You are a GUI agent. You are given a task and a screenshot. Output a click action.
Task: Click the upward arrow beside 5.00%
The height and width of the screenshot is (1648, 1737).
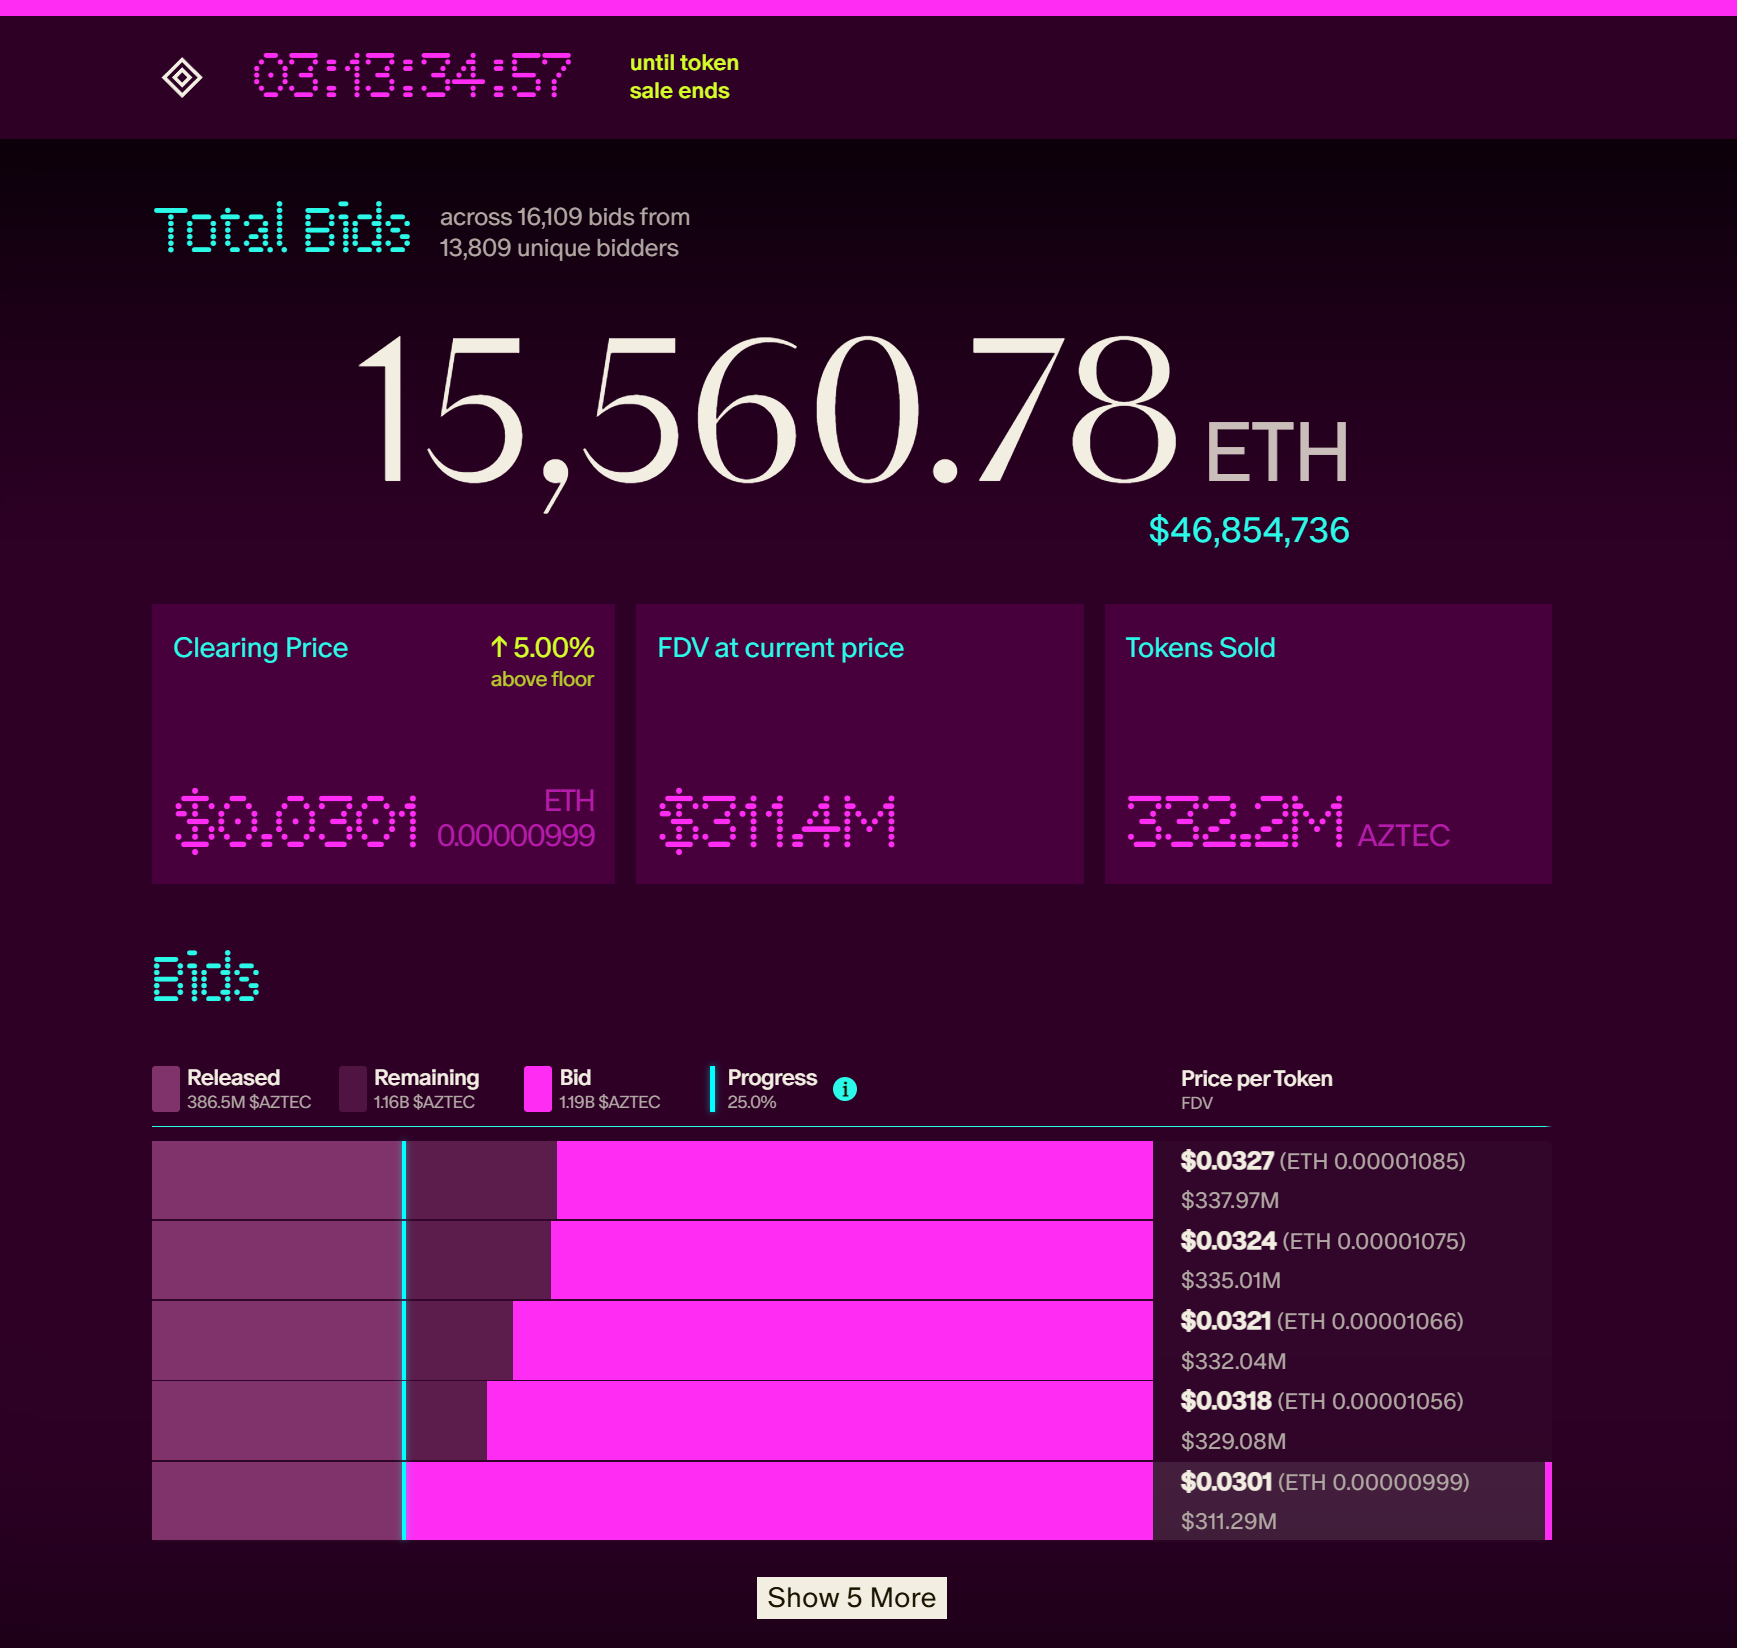(x=499, y=648)
